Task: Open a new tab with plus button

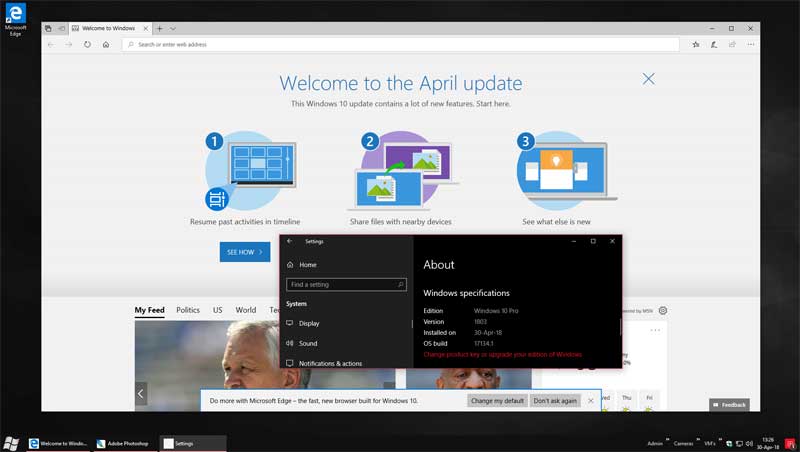Action: tap(160, 28)
